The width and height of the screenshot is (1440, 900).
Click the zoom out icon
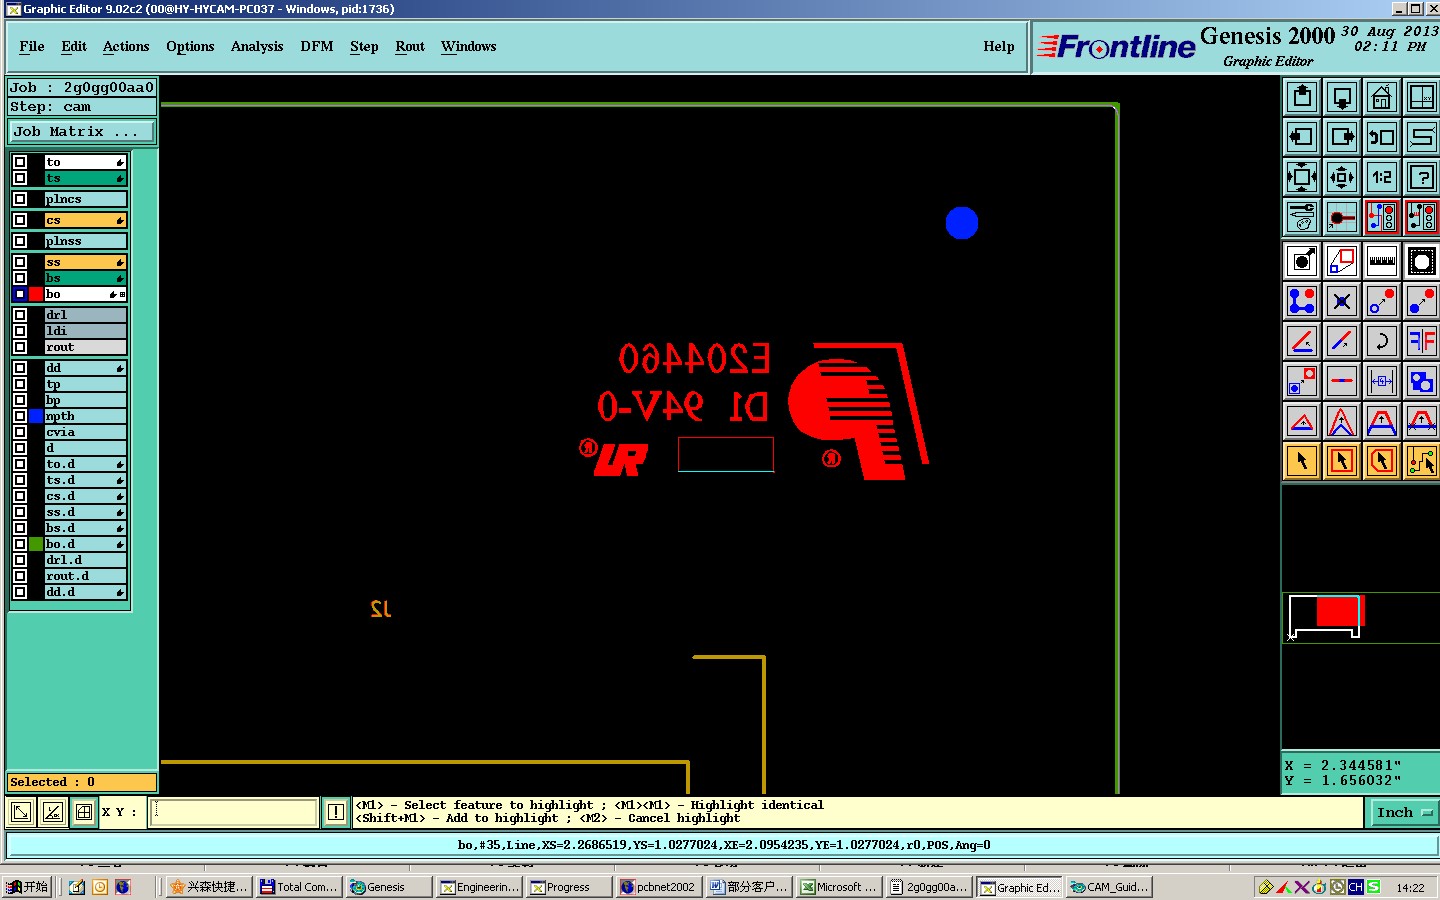pos(1342,177)
